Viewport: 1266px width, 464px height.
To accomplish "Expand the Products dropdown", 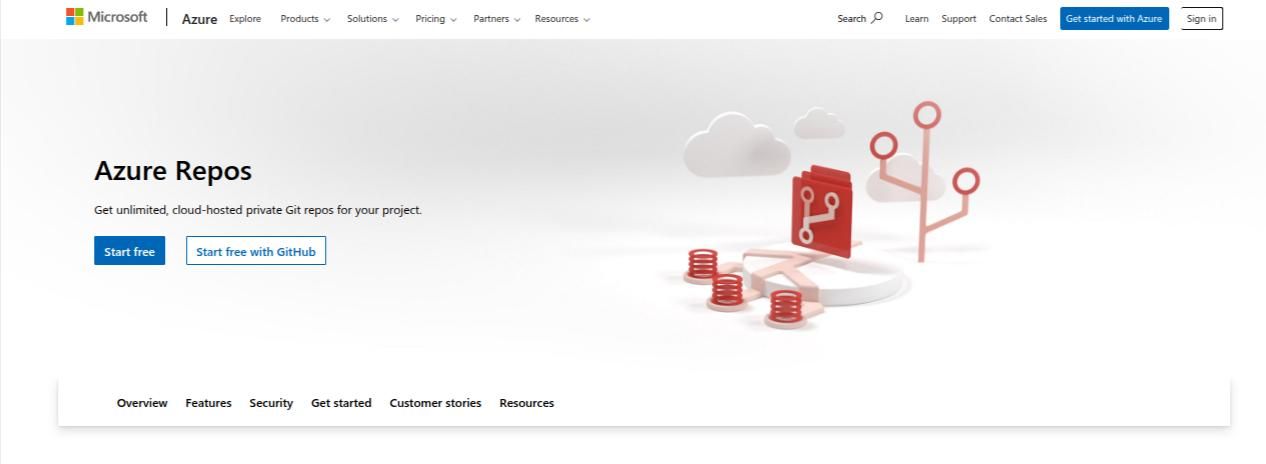I will 305,19.
